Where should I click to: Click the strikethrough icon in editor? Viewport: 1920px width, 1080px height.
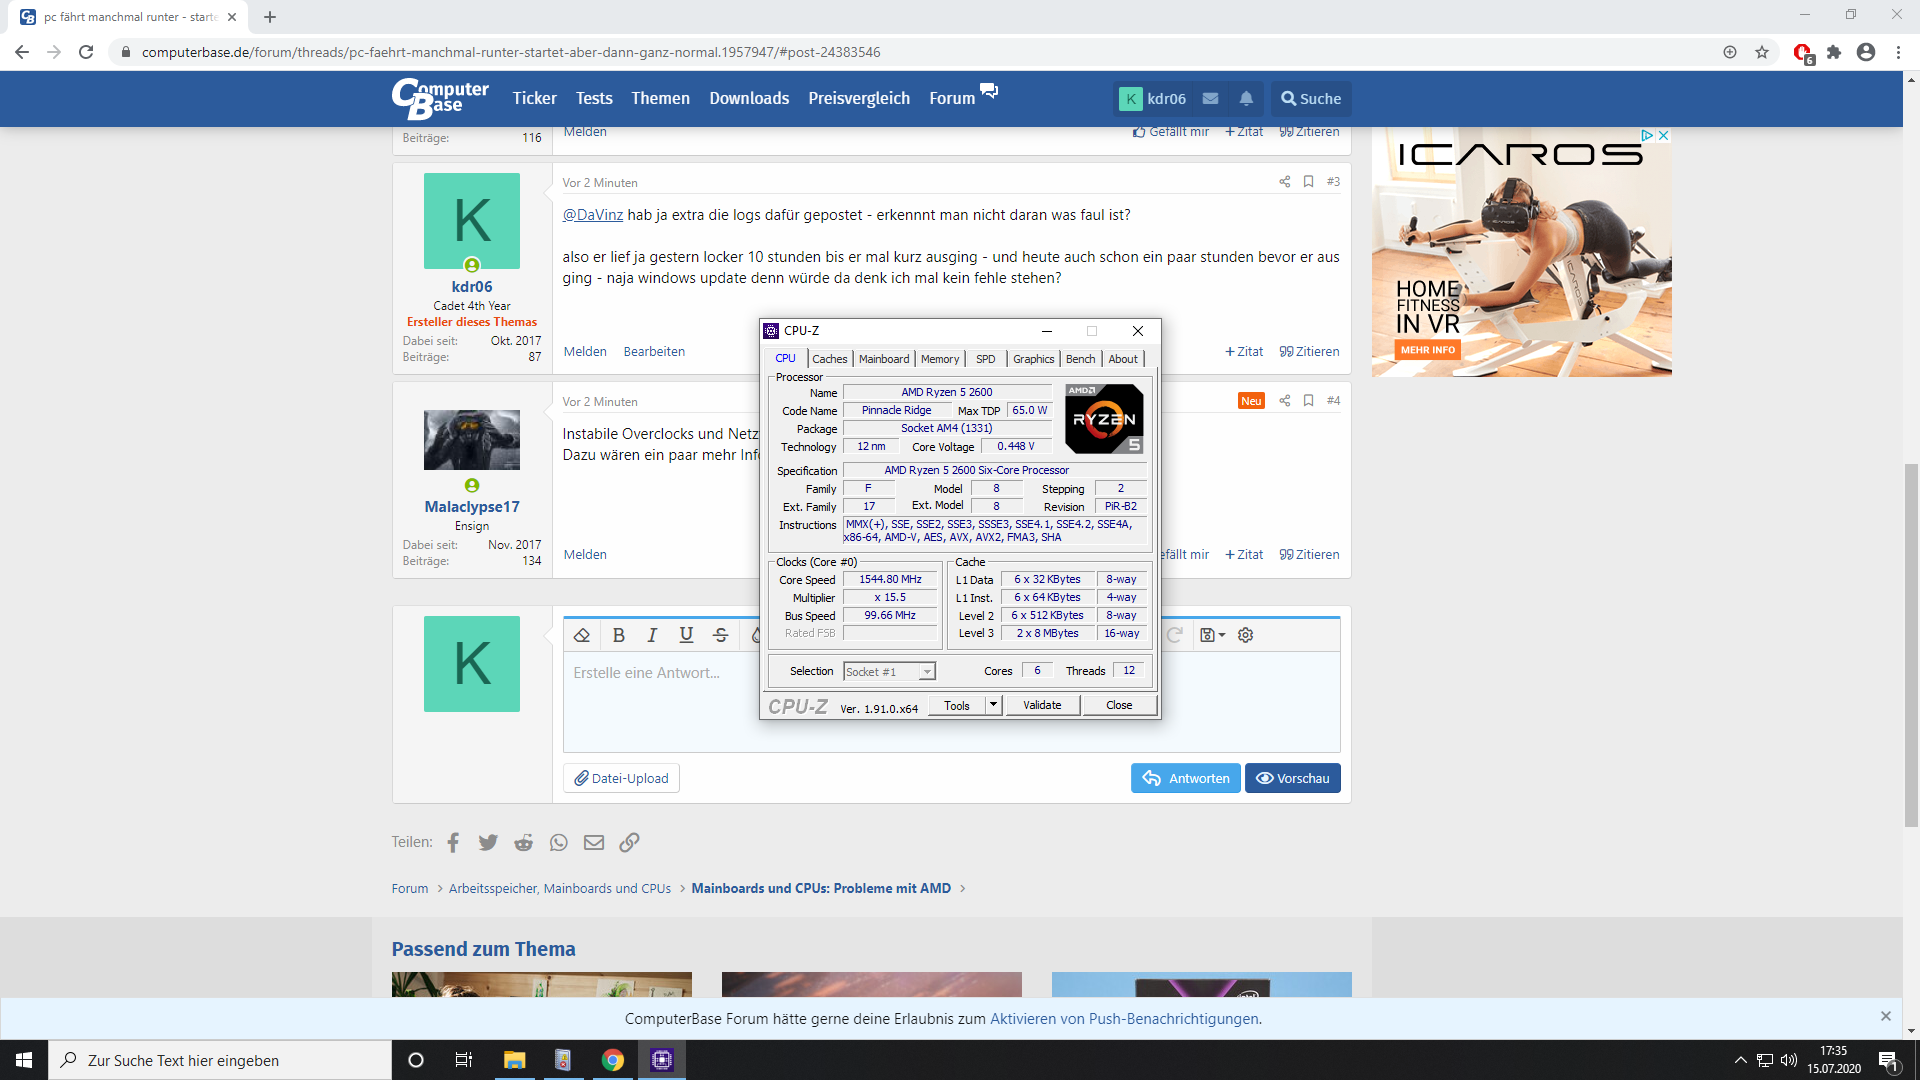(x=720, y=635)
